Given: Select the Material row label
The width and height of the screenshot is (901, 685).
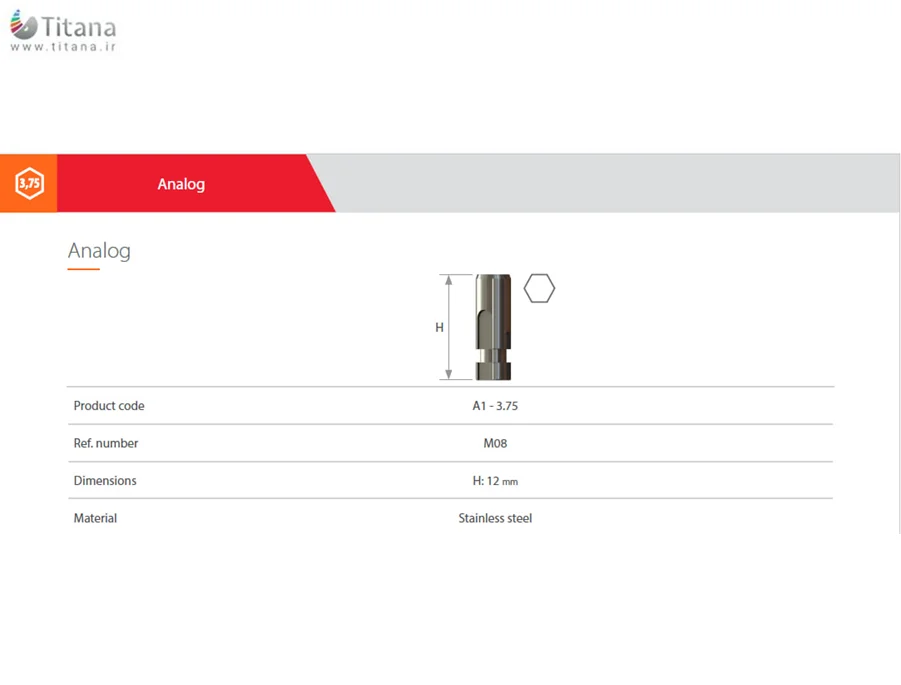Looking at the screenshot, I should [x=95, y=518].
